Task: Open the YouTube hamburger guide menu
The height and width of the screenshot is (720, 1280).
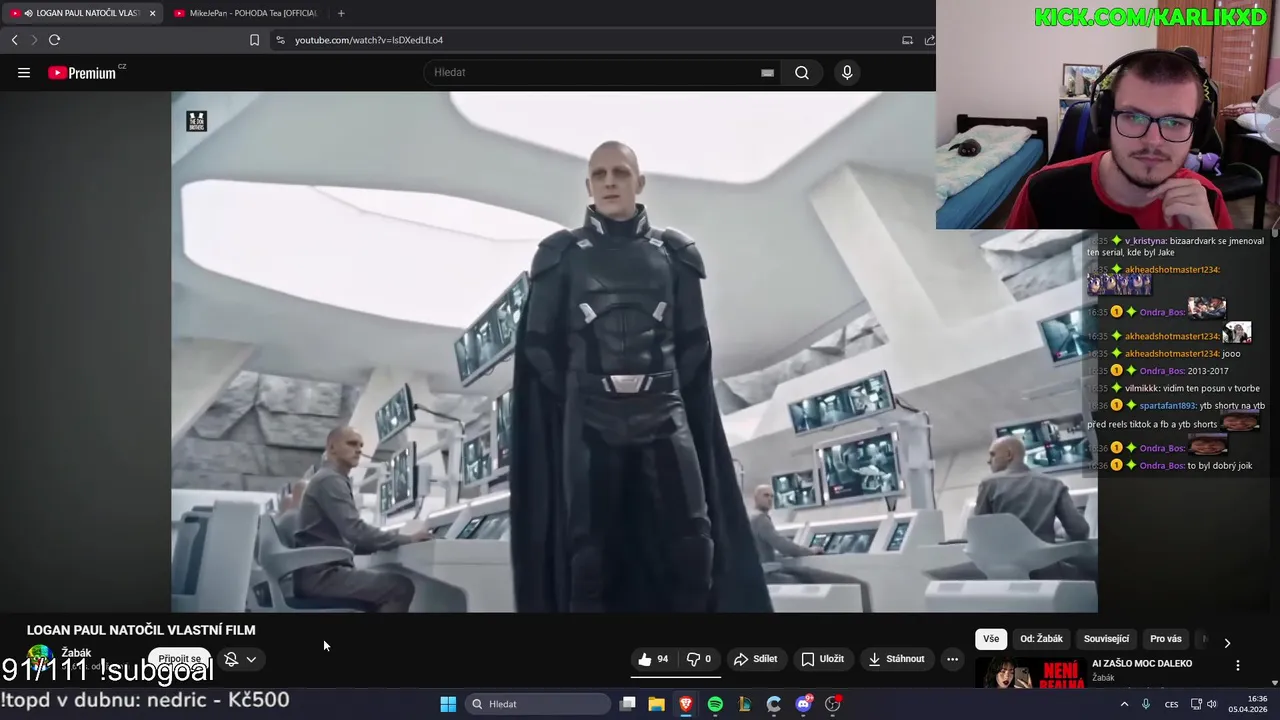Action: [24, 72]
